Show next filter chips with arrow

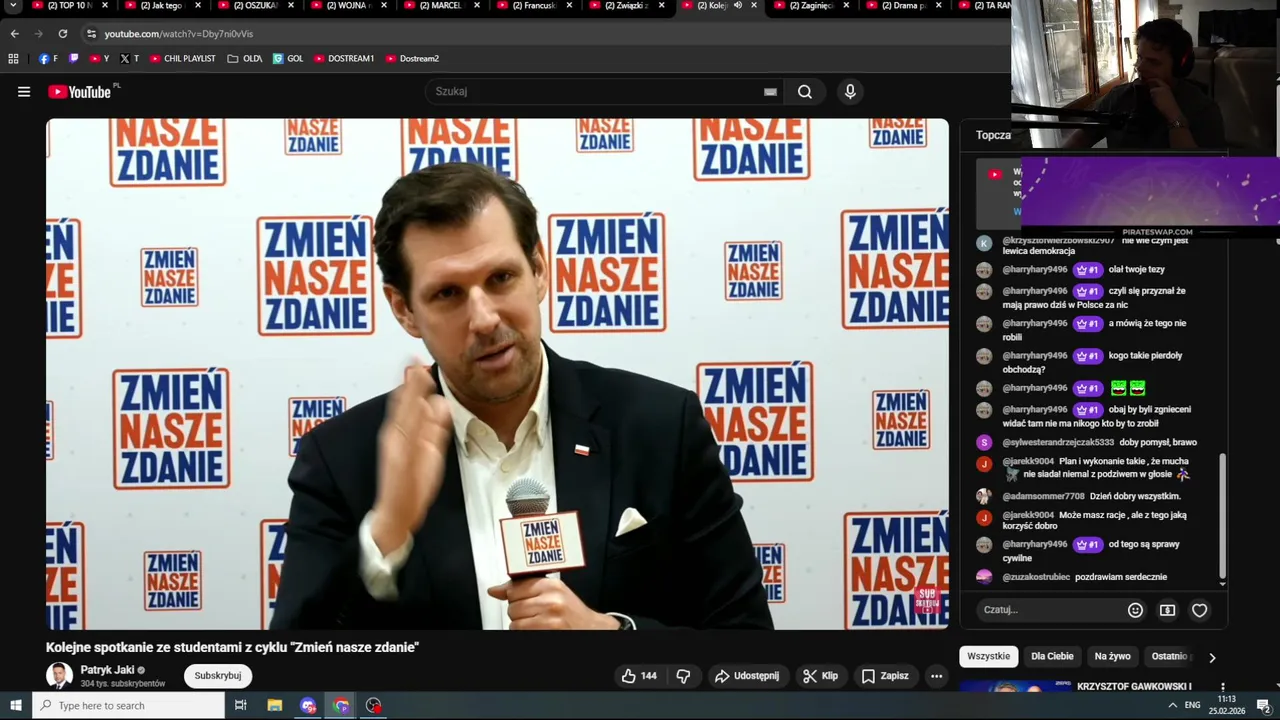click(1212, 658)
